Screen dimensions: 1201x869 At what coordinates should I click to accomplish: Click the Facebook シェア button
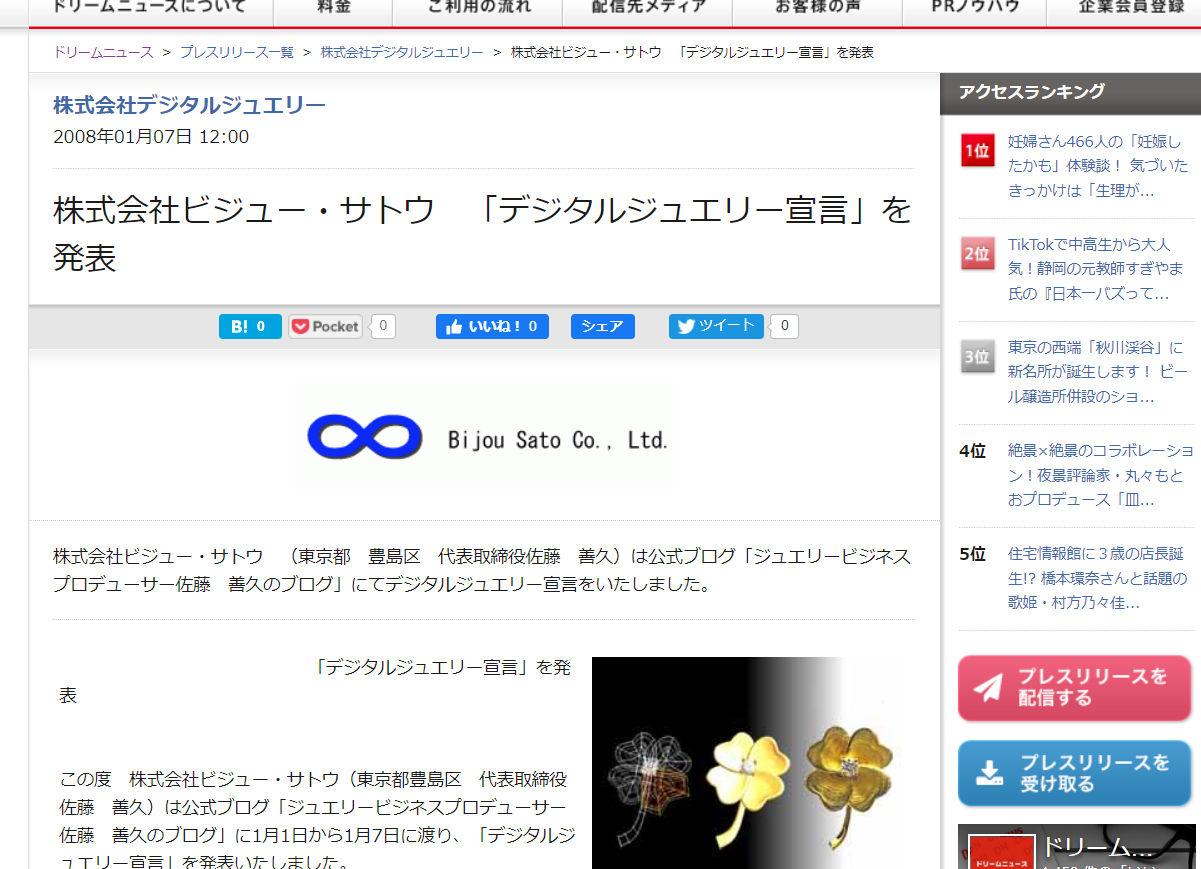(603, 326)
